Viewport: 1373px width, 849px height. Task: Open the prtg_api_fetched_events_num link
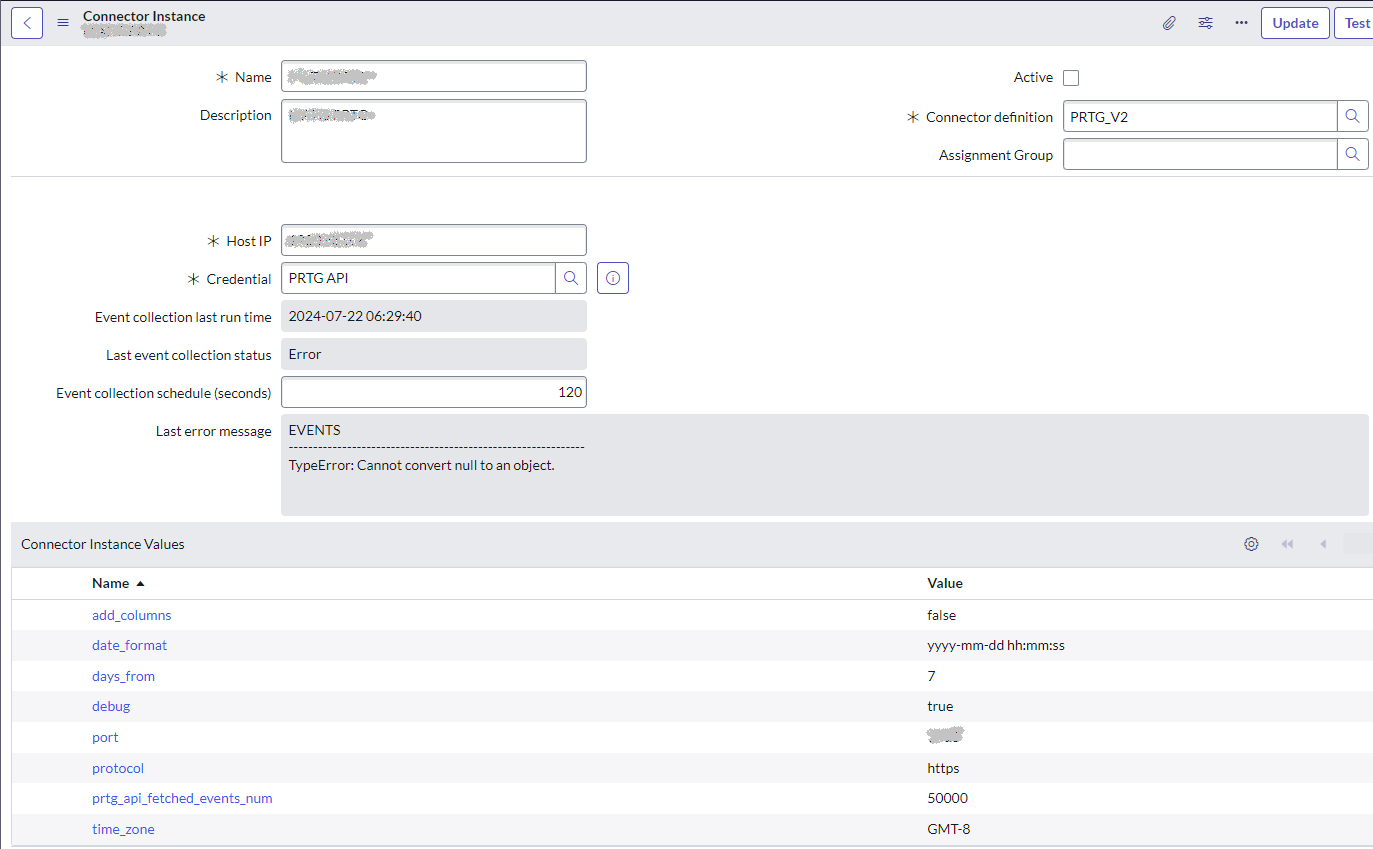tap(182, 798)
